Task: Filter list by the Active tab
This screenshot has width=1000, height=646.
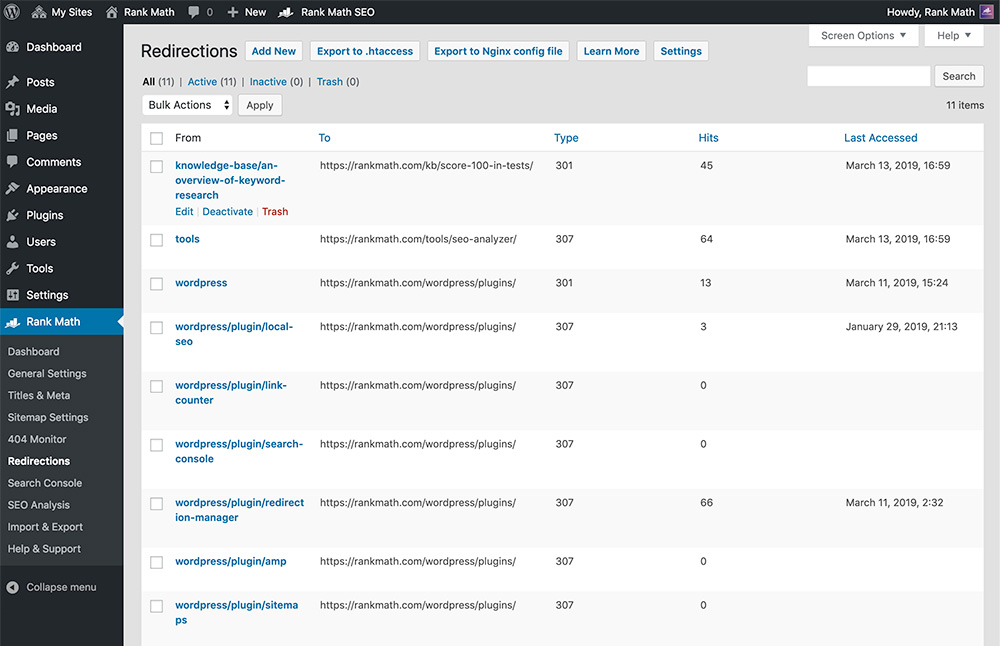Action: click(x=202, y=82)
